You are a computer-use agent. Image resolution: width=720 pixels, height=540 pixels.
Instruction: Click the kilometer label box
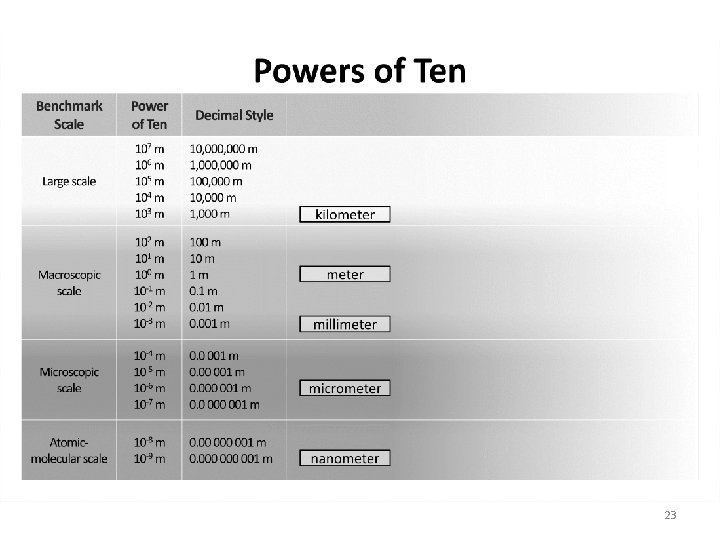tap(345, 214)
